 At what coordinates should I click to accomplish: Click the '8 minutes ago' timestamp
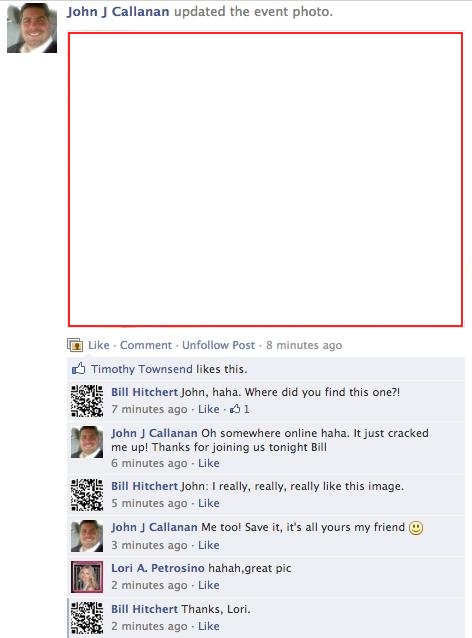tap(304, 345)
